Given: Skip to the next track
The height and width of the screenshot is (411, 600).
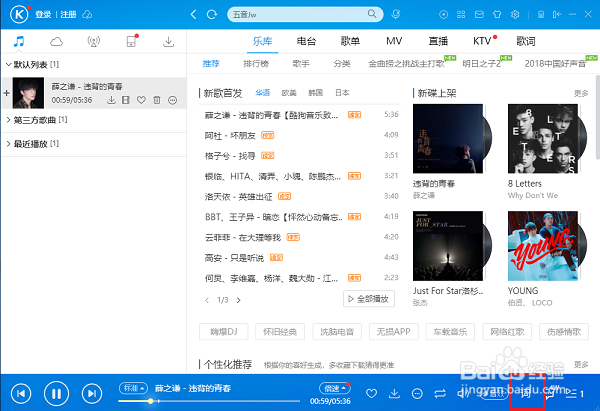Looking at the screenshot, I should click(x=92, y=393).
